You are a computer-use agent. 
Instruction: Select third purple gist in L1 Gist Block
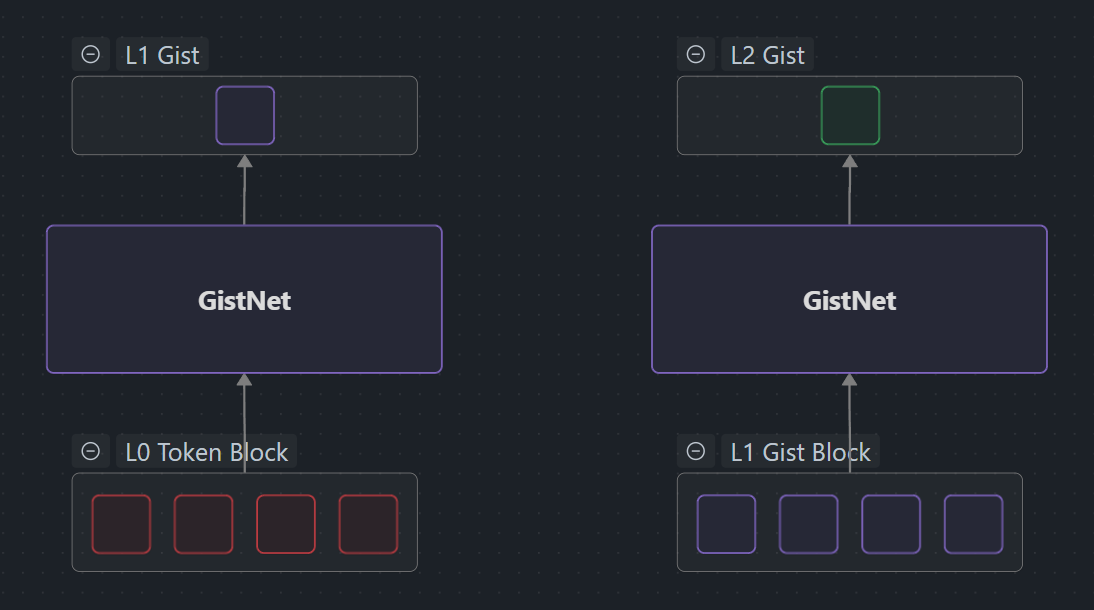coord(891,524)
